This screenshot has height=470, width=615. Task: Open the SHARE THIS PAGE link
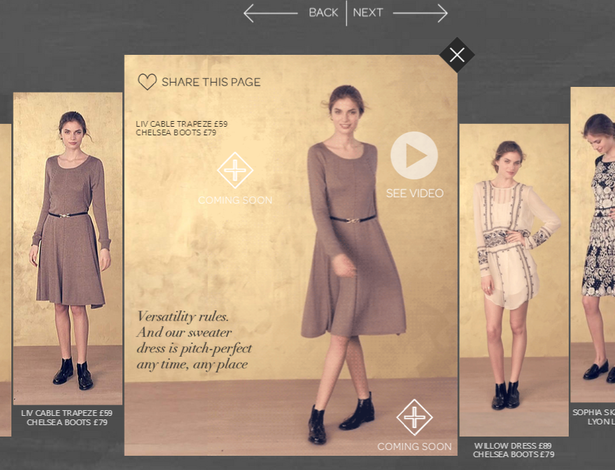pos(211,82)
